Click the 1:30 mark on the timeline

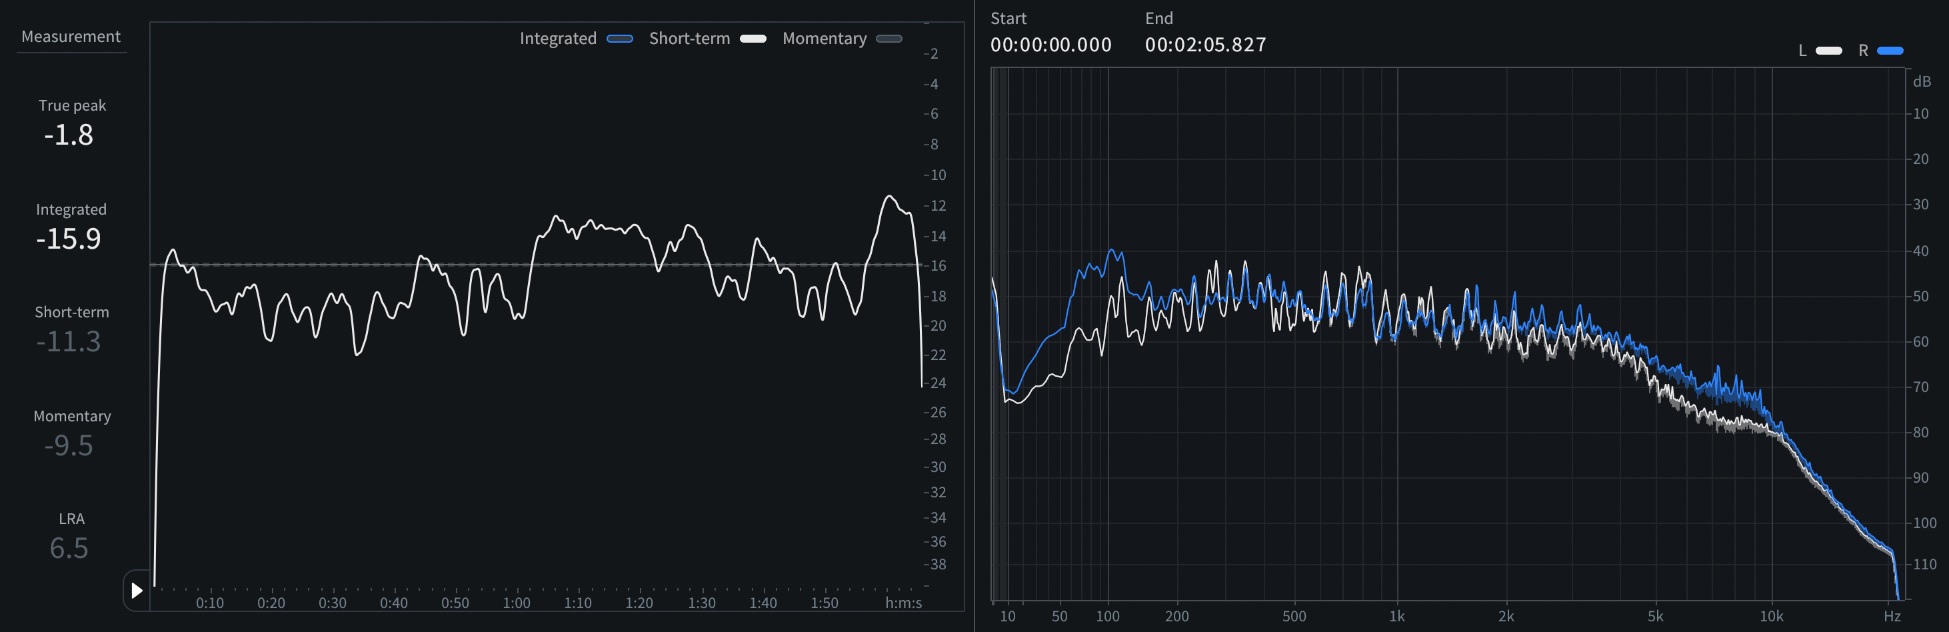point(701,603)
